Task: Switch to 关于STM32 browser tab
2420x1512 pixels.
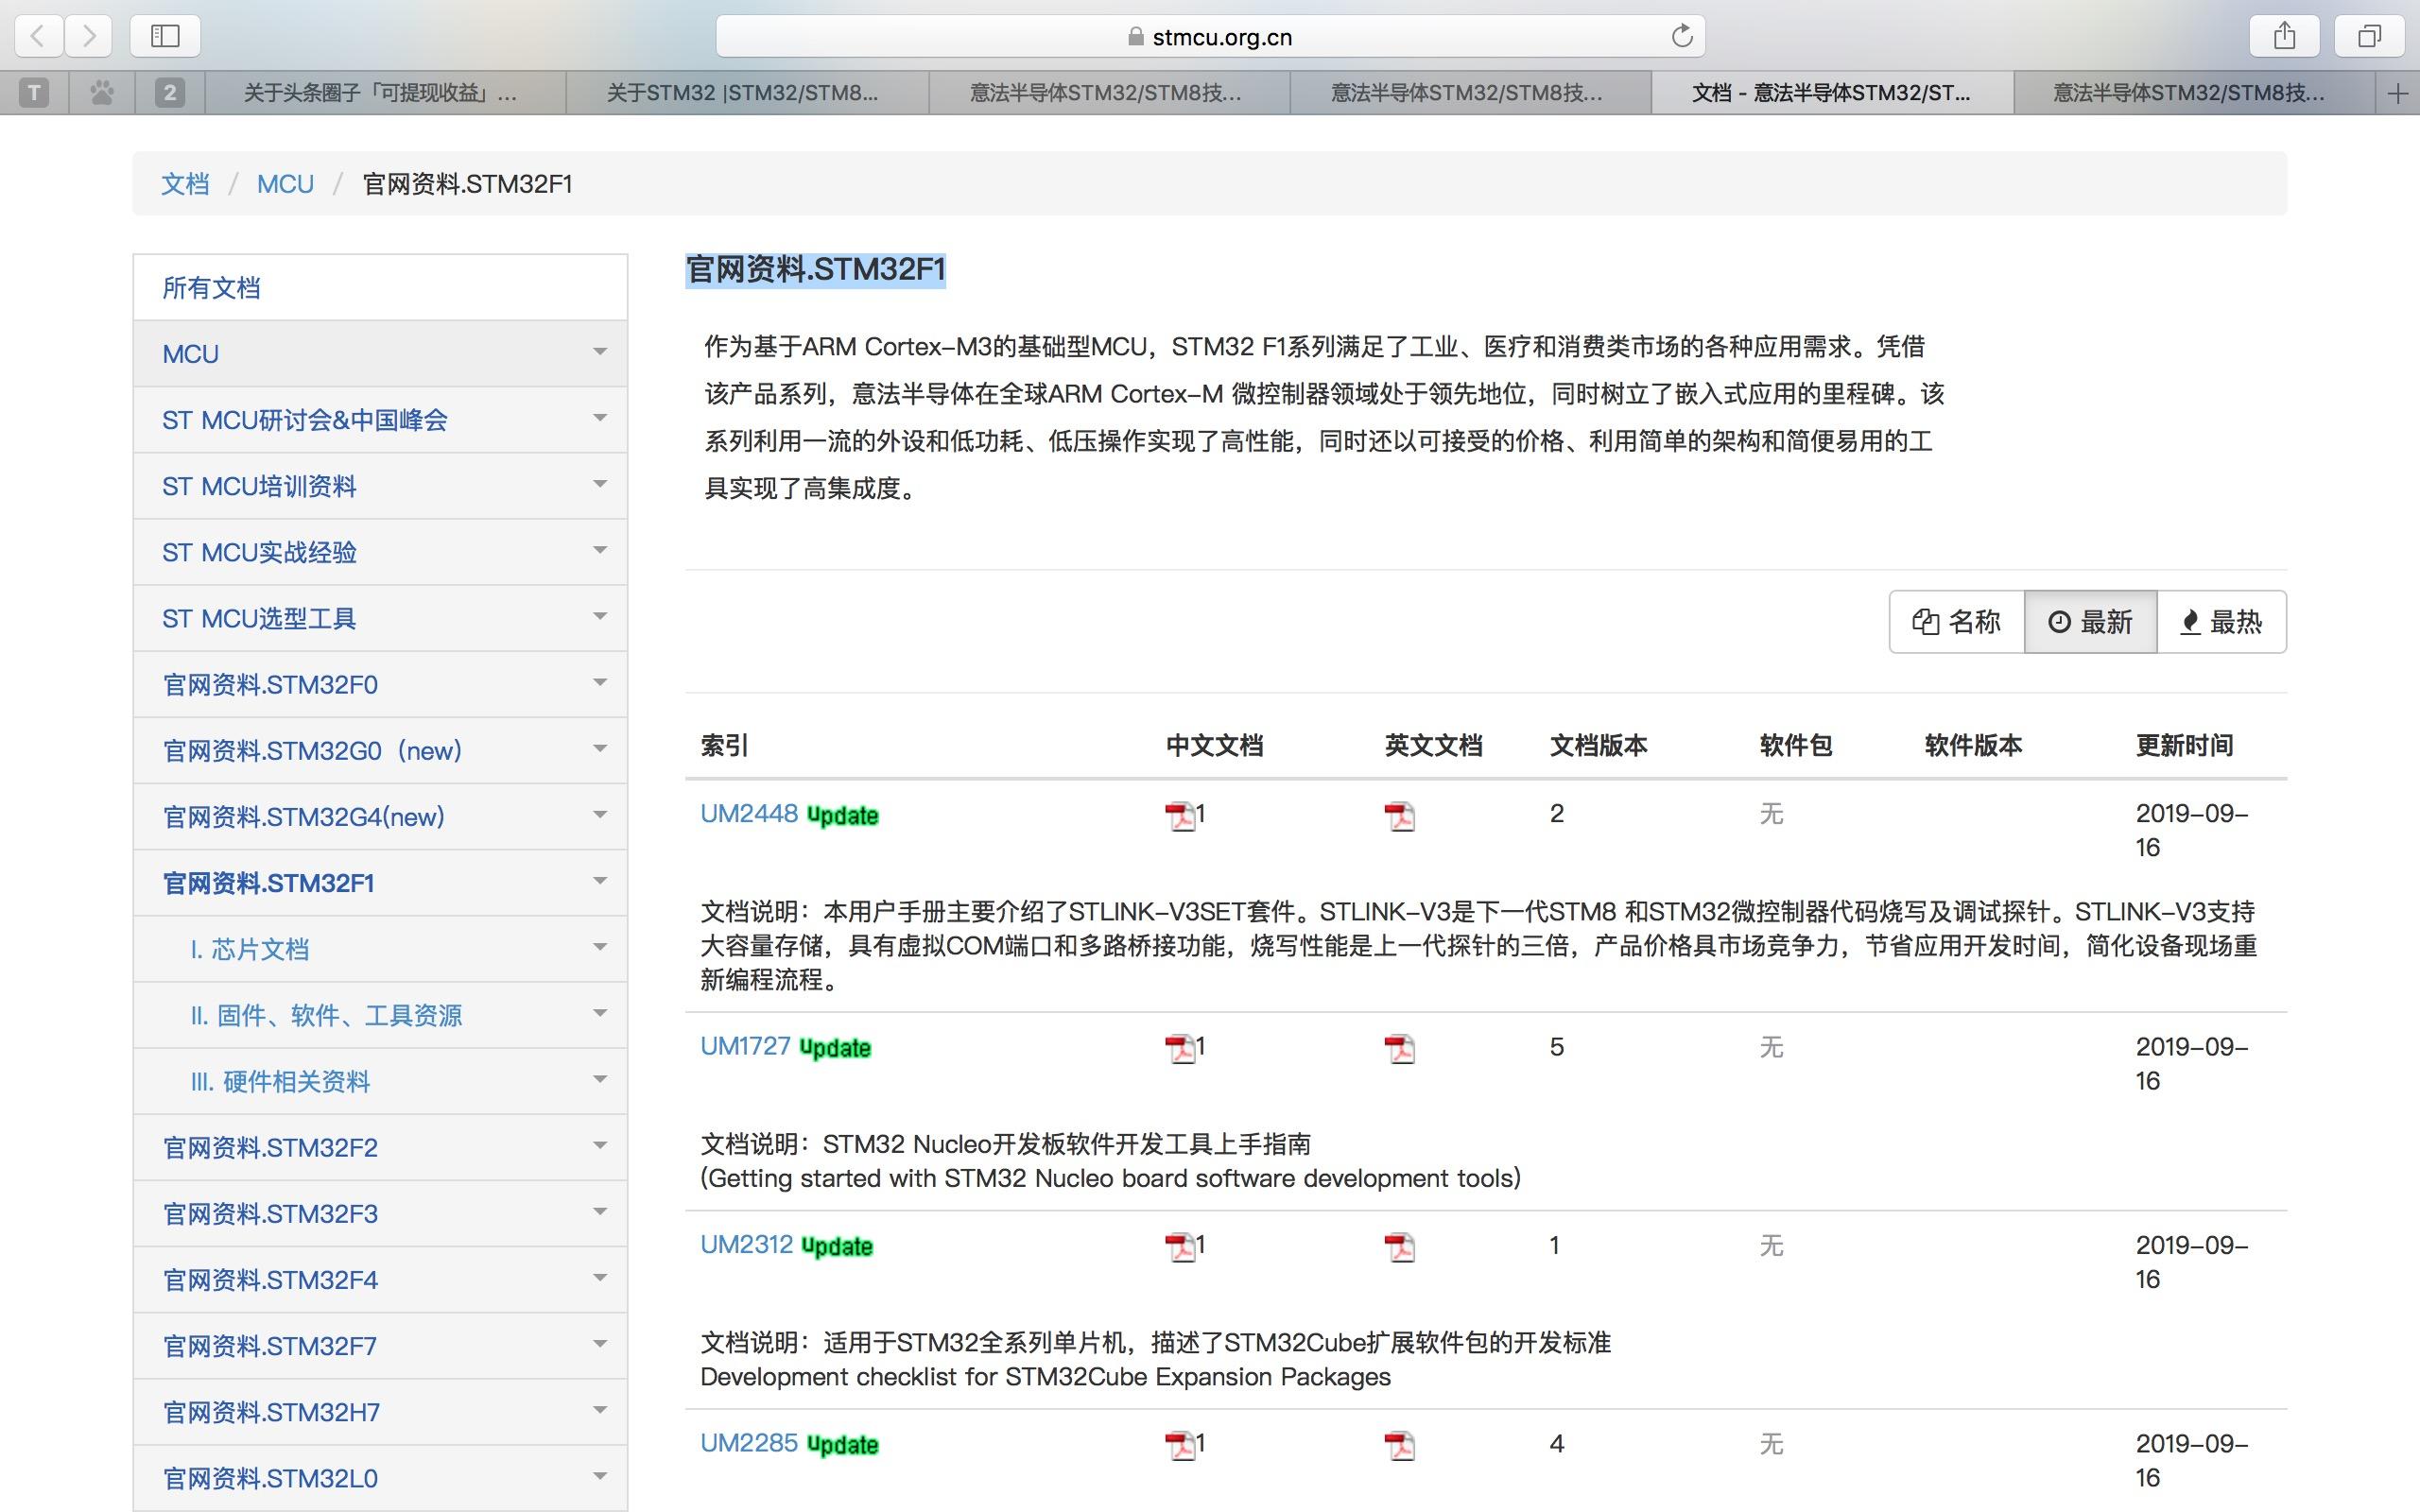Action: coord(742,94)
